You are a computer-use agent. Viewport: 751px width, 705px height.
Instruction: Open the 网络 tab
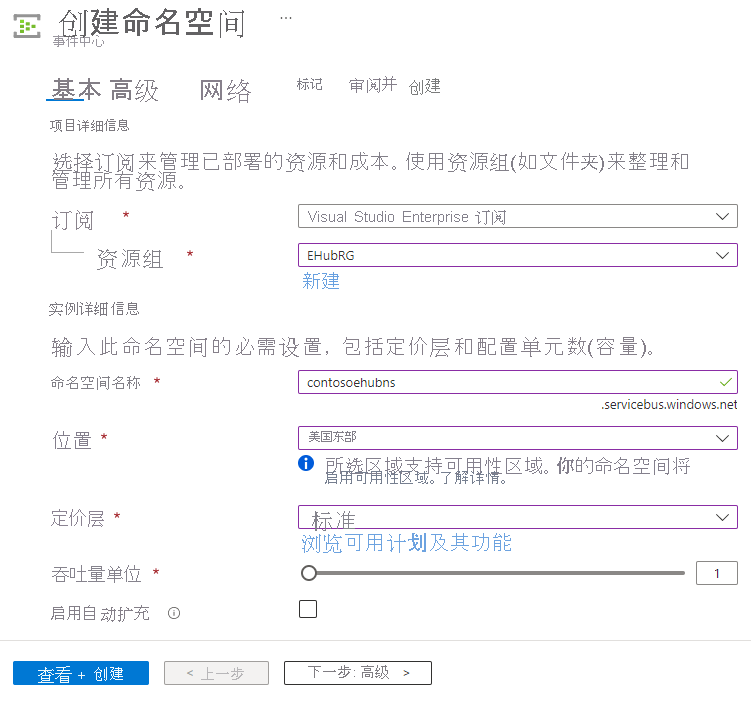(x=225, y=91)
